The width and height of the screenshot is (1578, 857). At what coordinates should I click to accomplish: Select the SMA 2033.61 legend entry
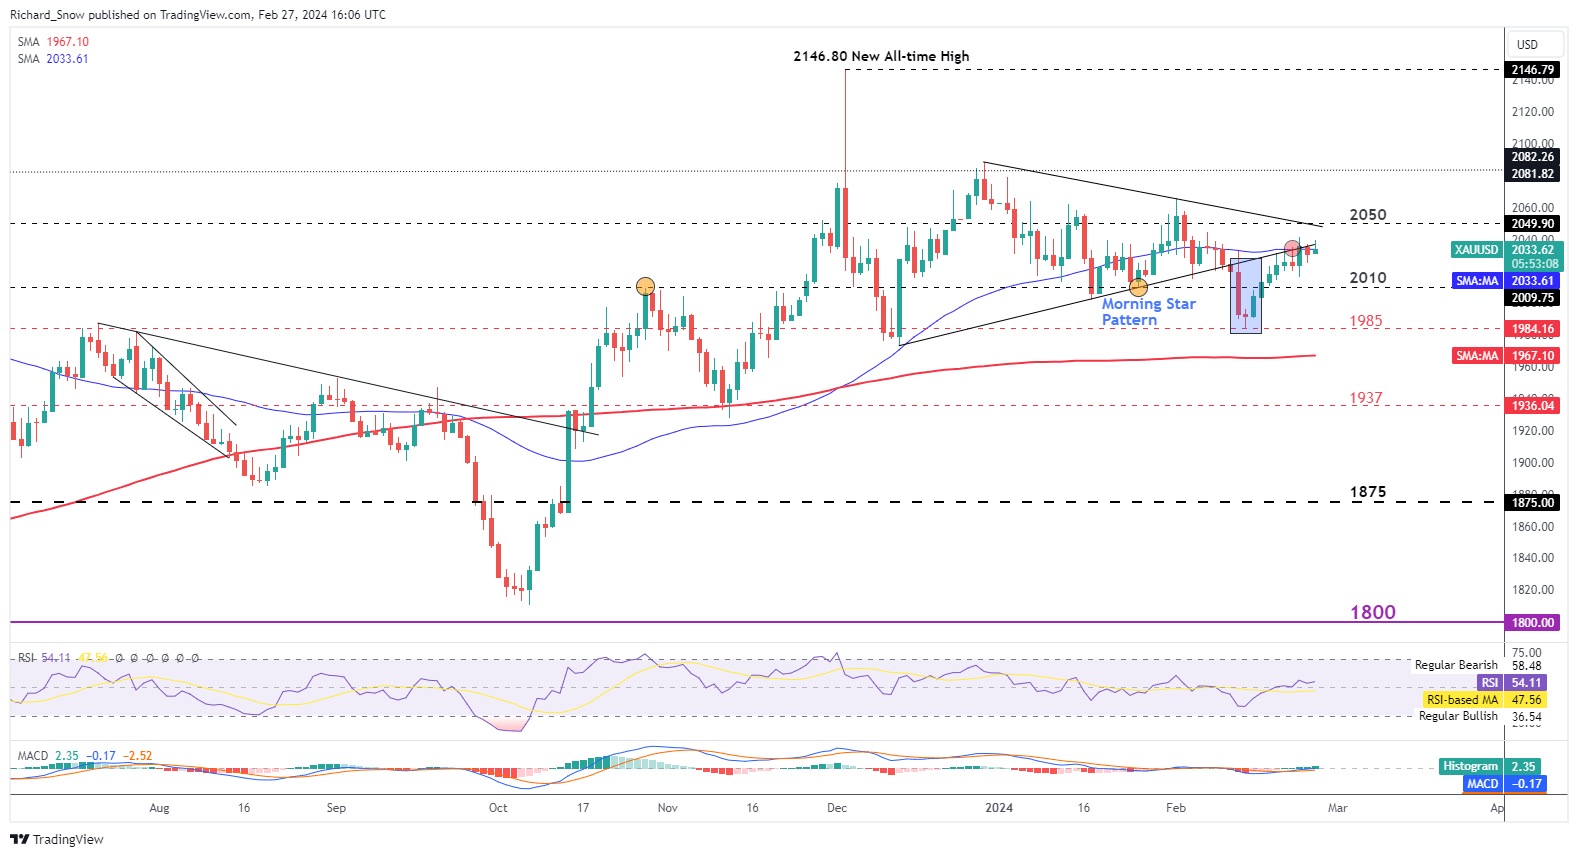pyautogui.click(x=53, y=59)
